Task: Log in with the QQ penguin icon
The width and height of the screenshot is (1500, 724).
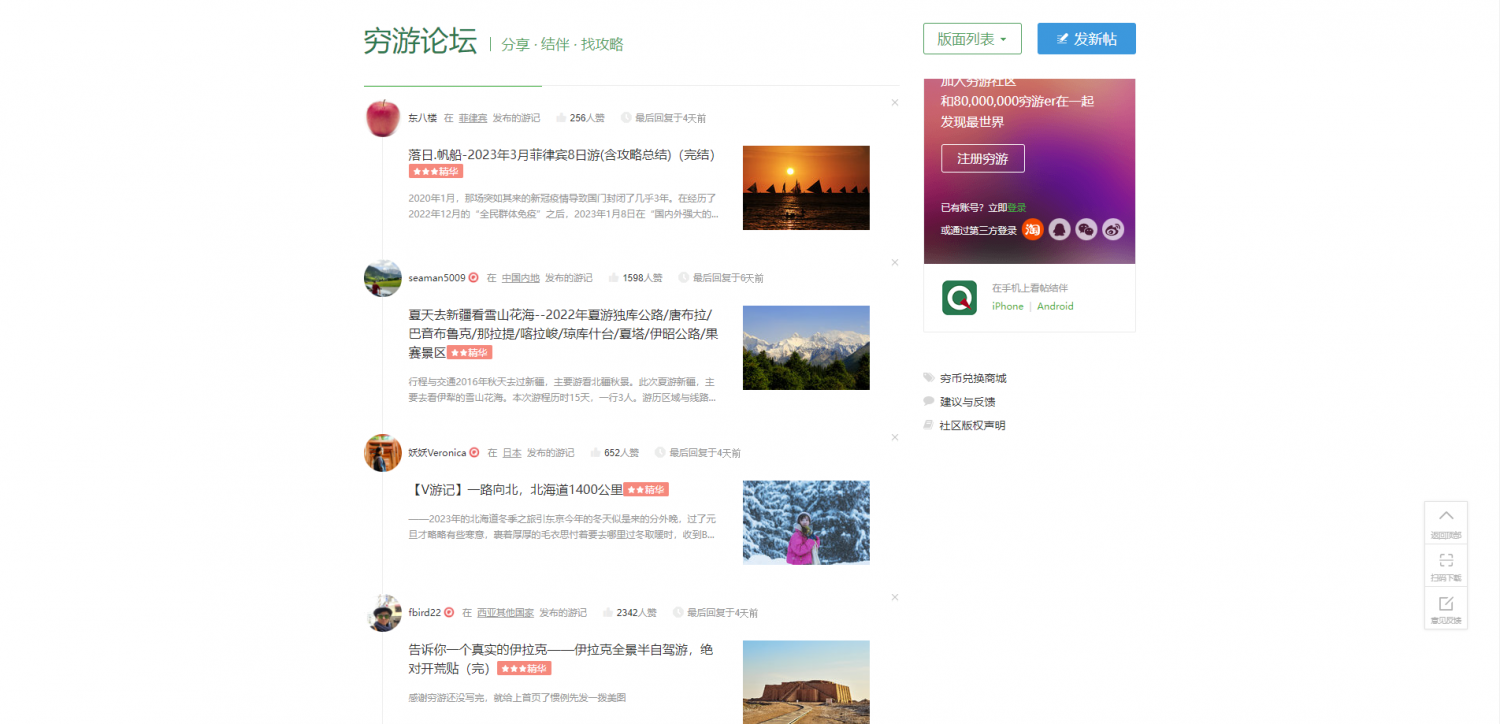Action: pyautogui.click(x=1059, y=230)
